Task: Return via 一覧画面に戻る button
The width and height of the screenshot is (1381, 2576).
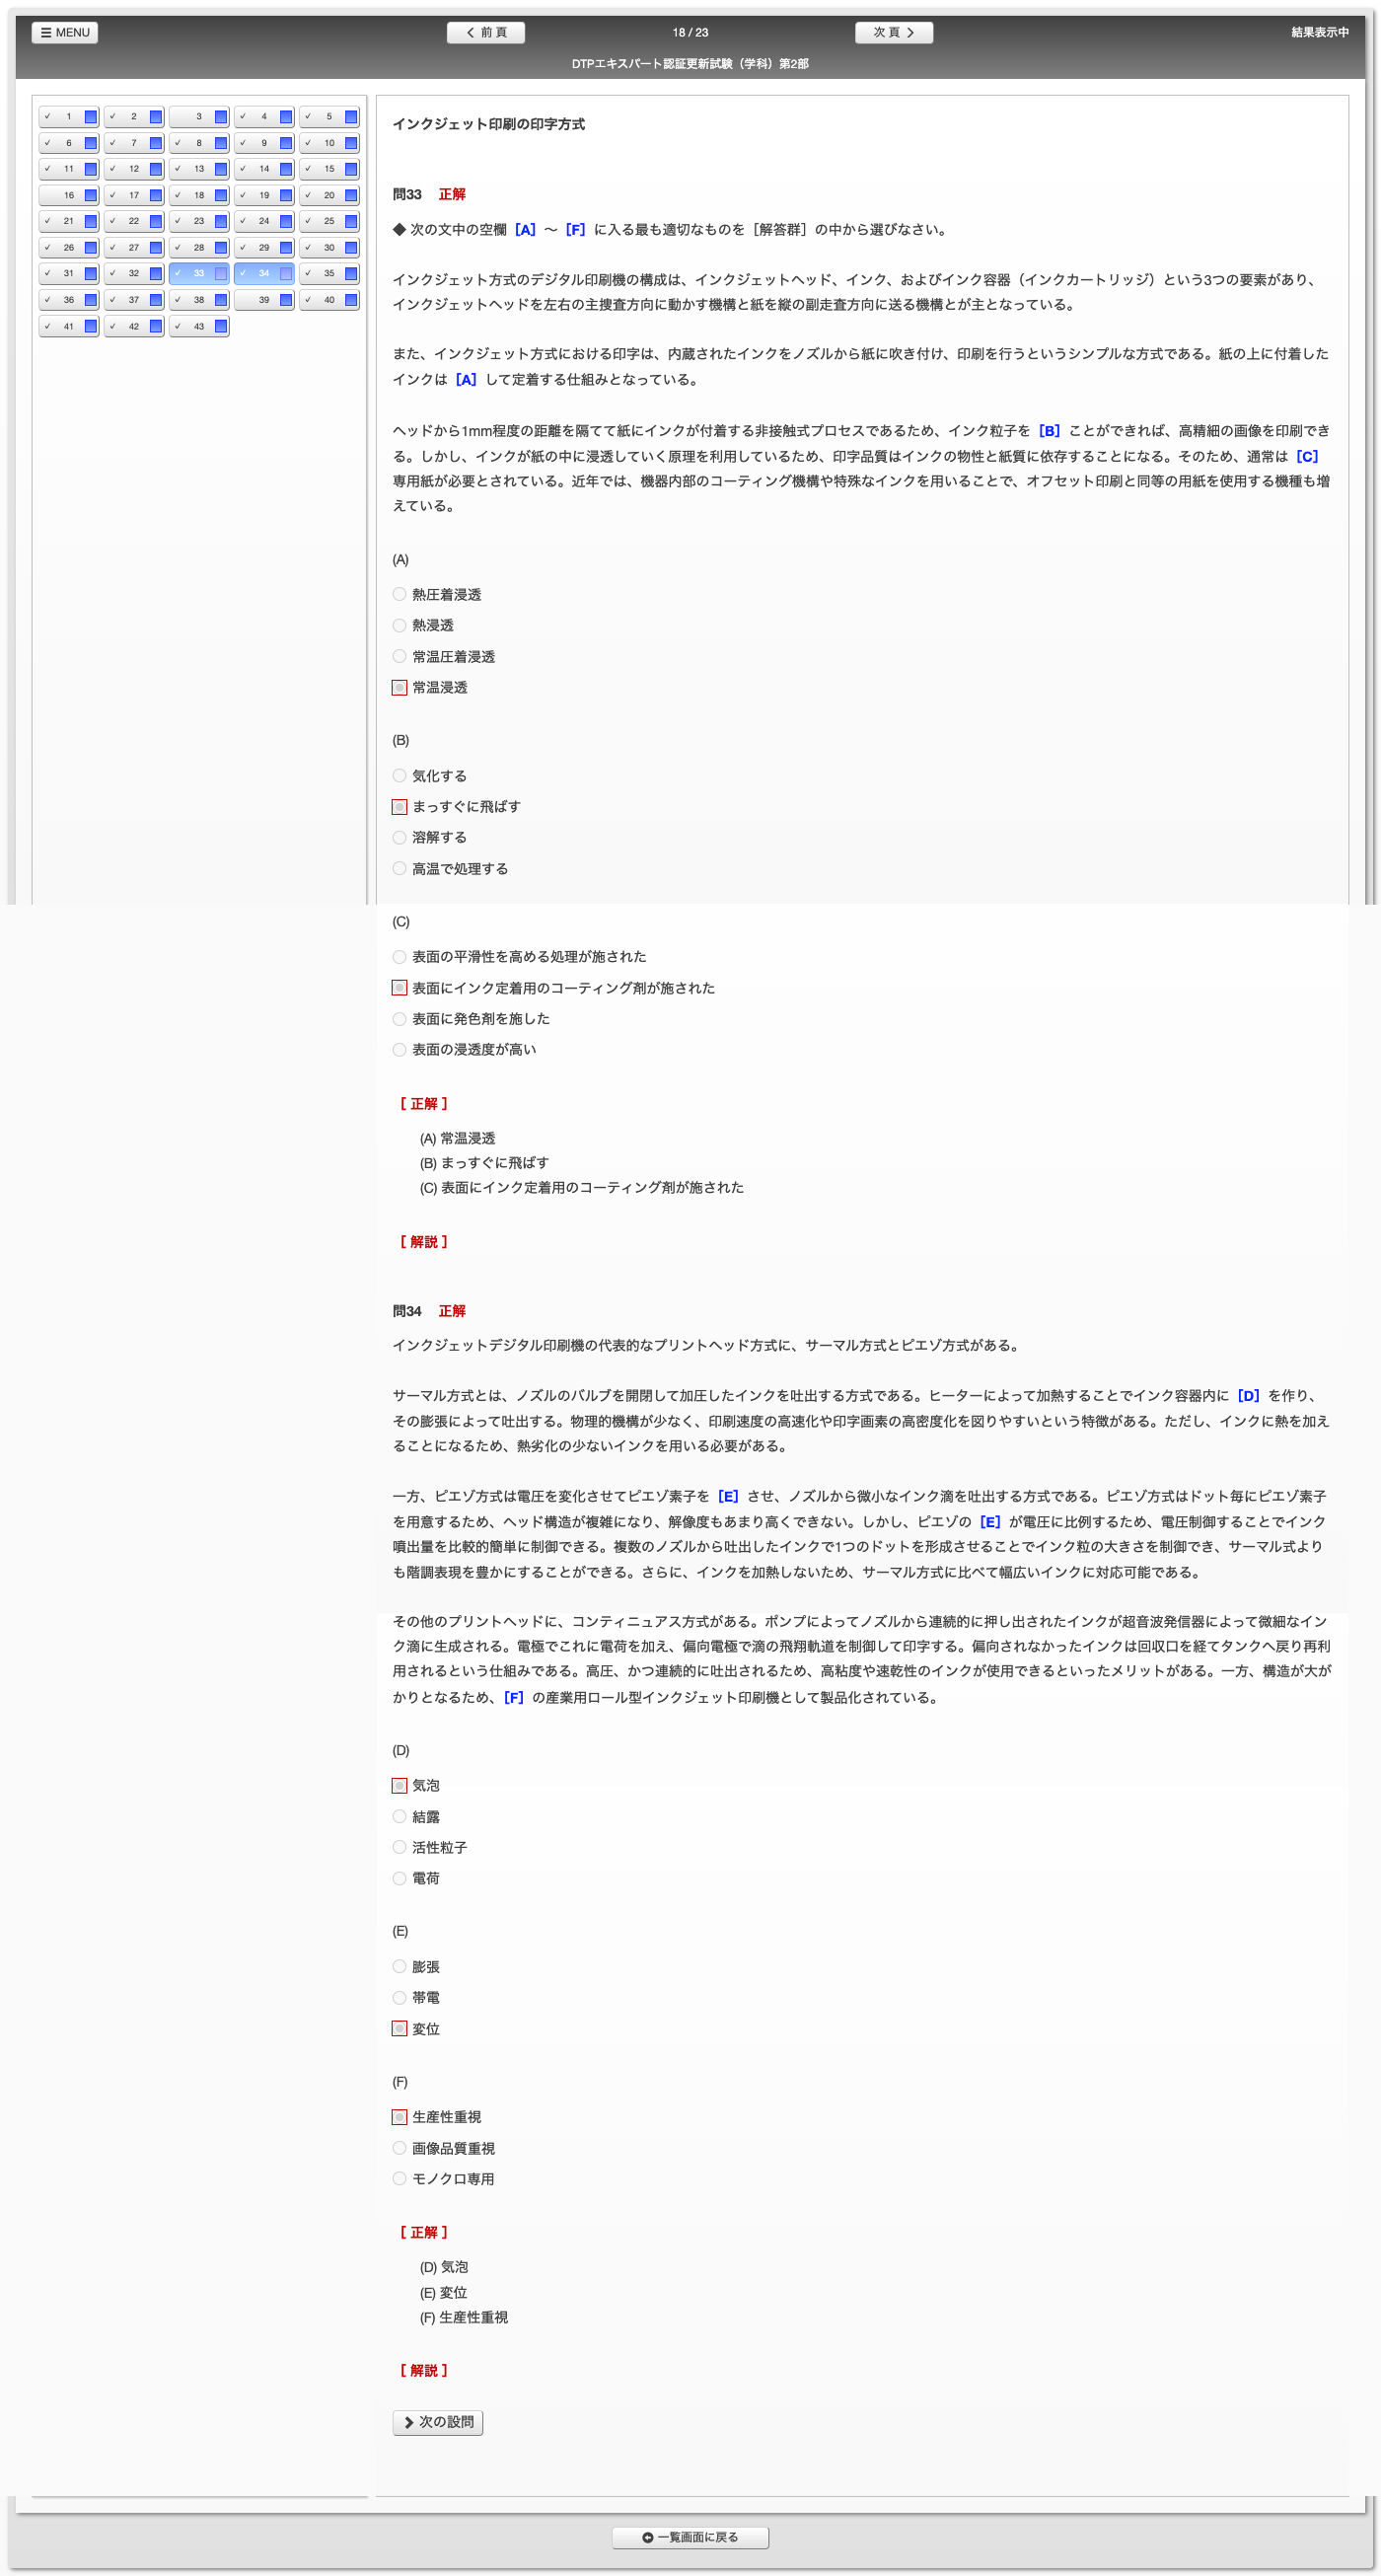Action: [x=690, y=2537]
